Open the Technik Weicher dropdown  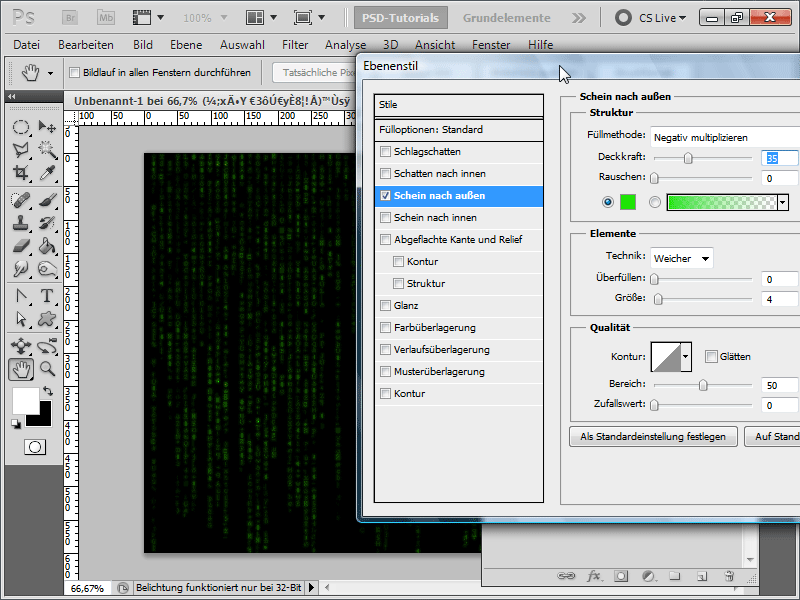pyautogui.click(x=682, y=258)
